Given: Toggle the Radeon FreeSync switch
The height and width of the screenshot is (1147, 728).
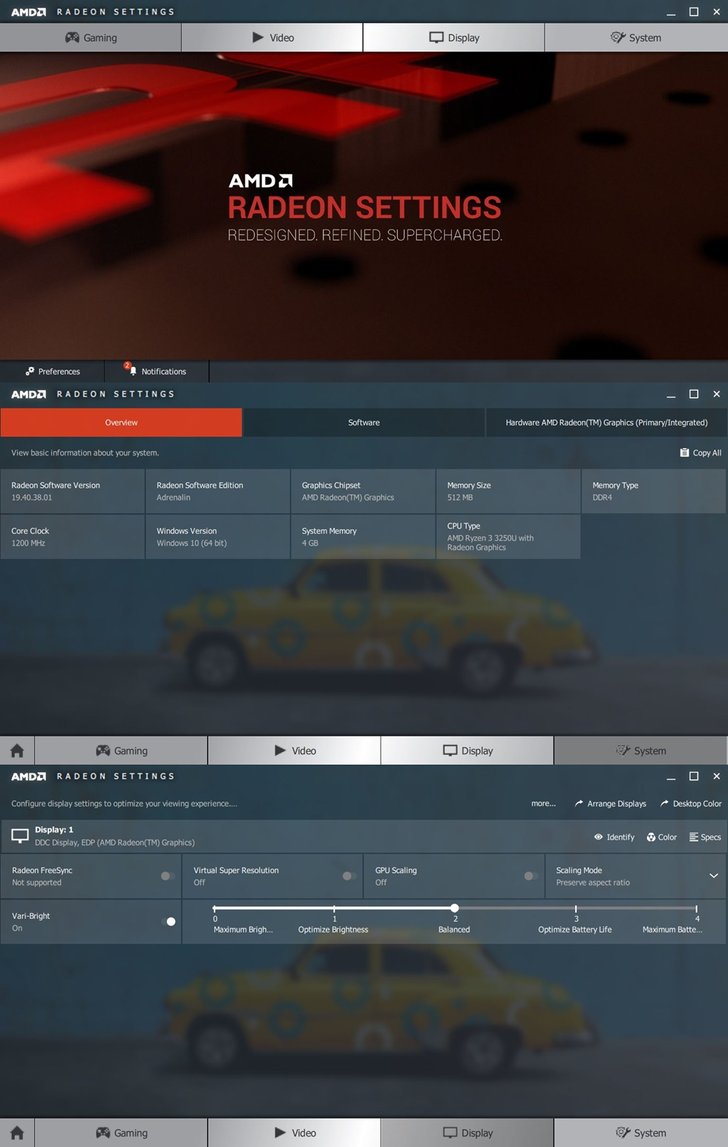Looking at the screenshot, I should [x=168, y=876].
